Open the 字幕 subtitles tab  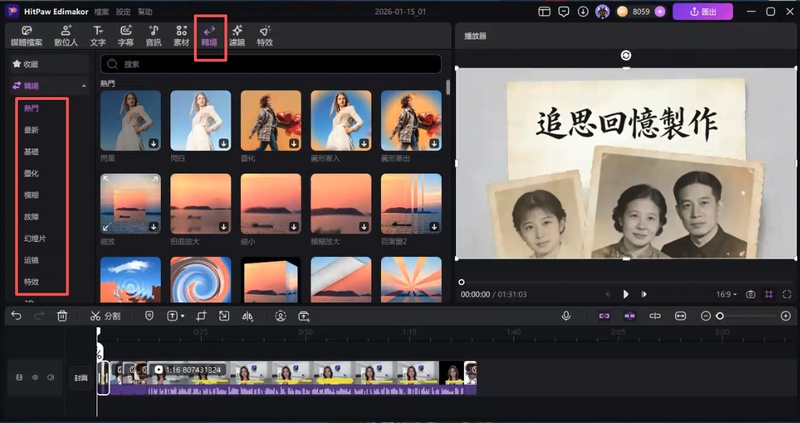click(x=126, y=36)
